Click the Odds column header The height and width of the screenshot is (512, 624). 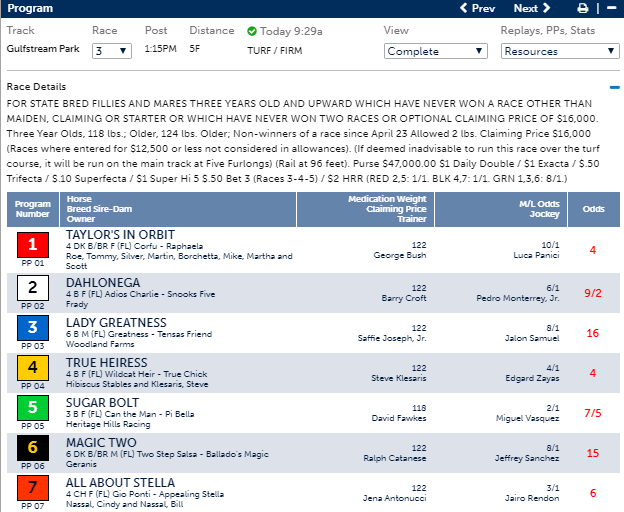click(x=593, y=208)
